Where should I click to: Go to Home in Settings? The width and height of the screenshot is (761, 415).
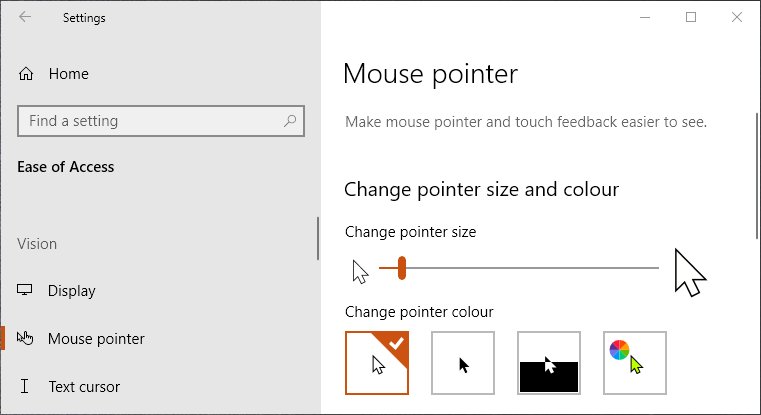coord(68,74)
